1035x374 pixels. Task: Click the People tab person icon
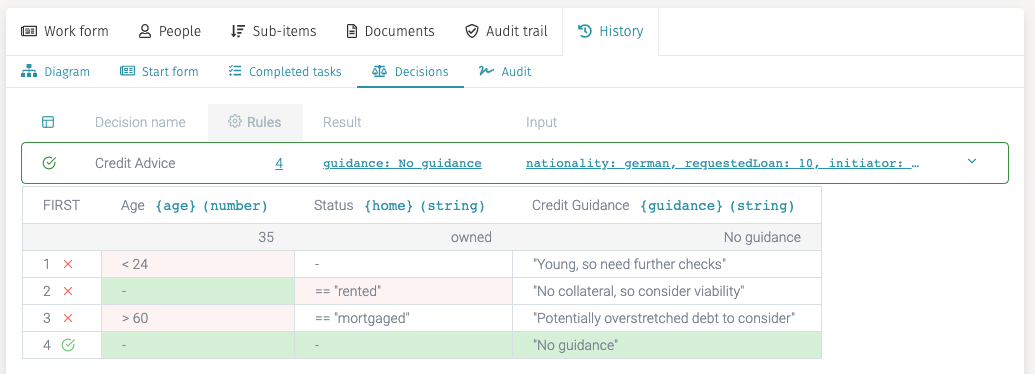click(145, 31)
